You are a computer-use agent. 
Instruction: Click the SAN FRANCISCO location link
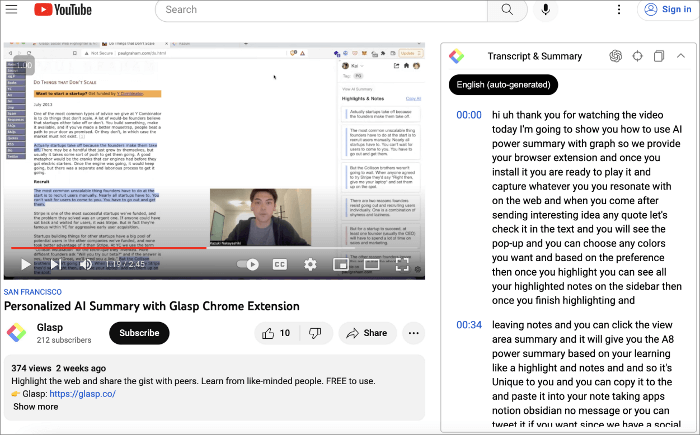tap(33, 292)
